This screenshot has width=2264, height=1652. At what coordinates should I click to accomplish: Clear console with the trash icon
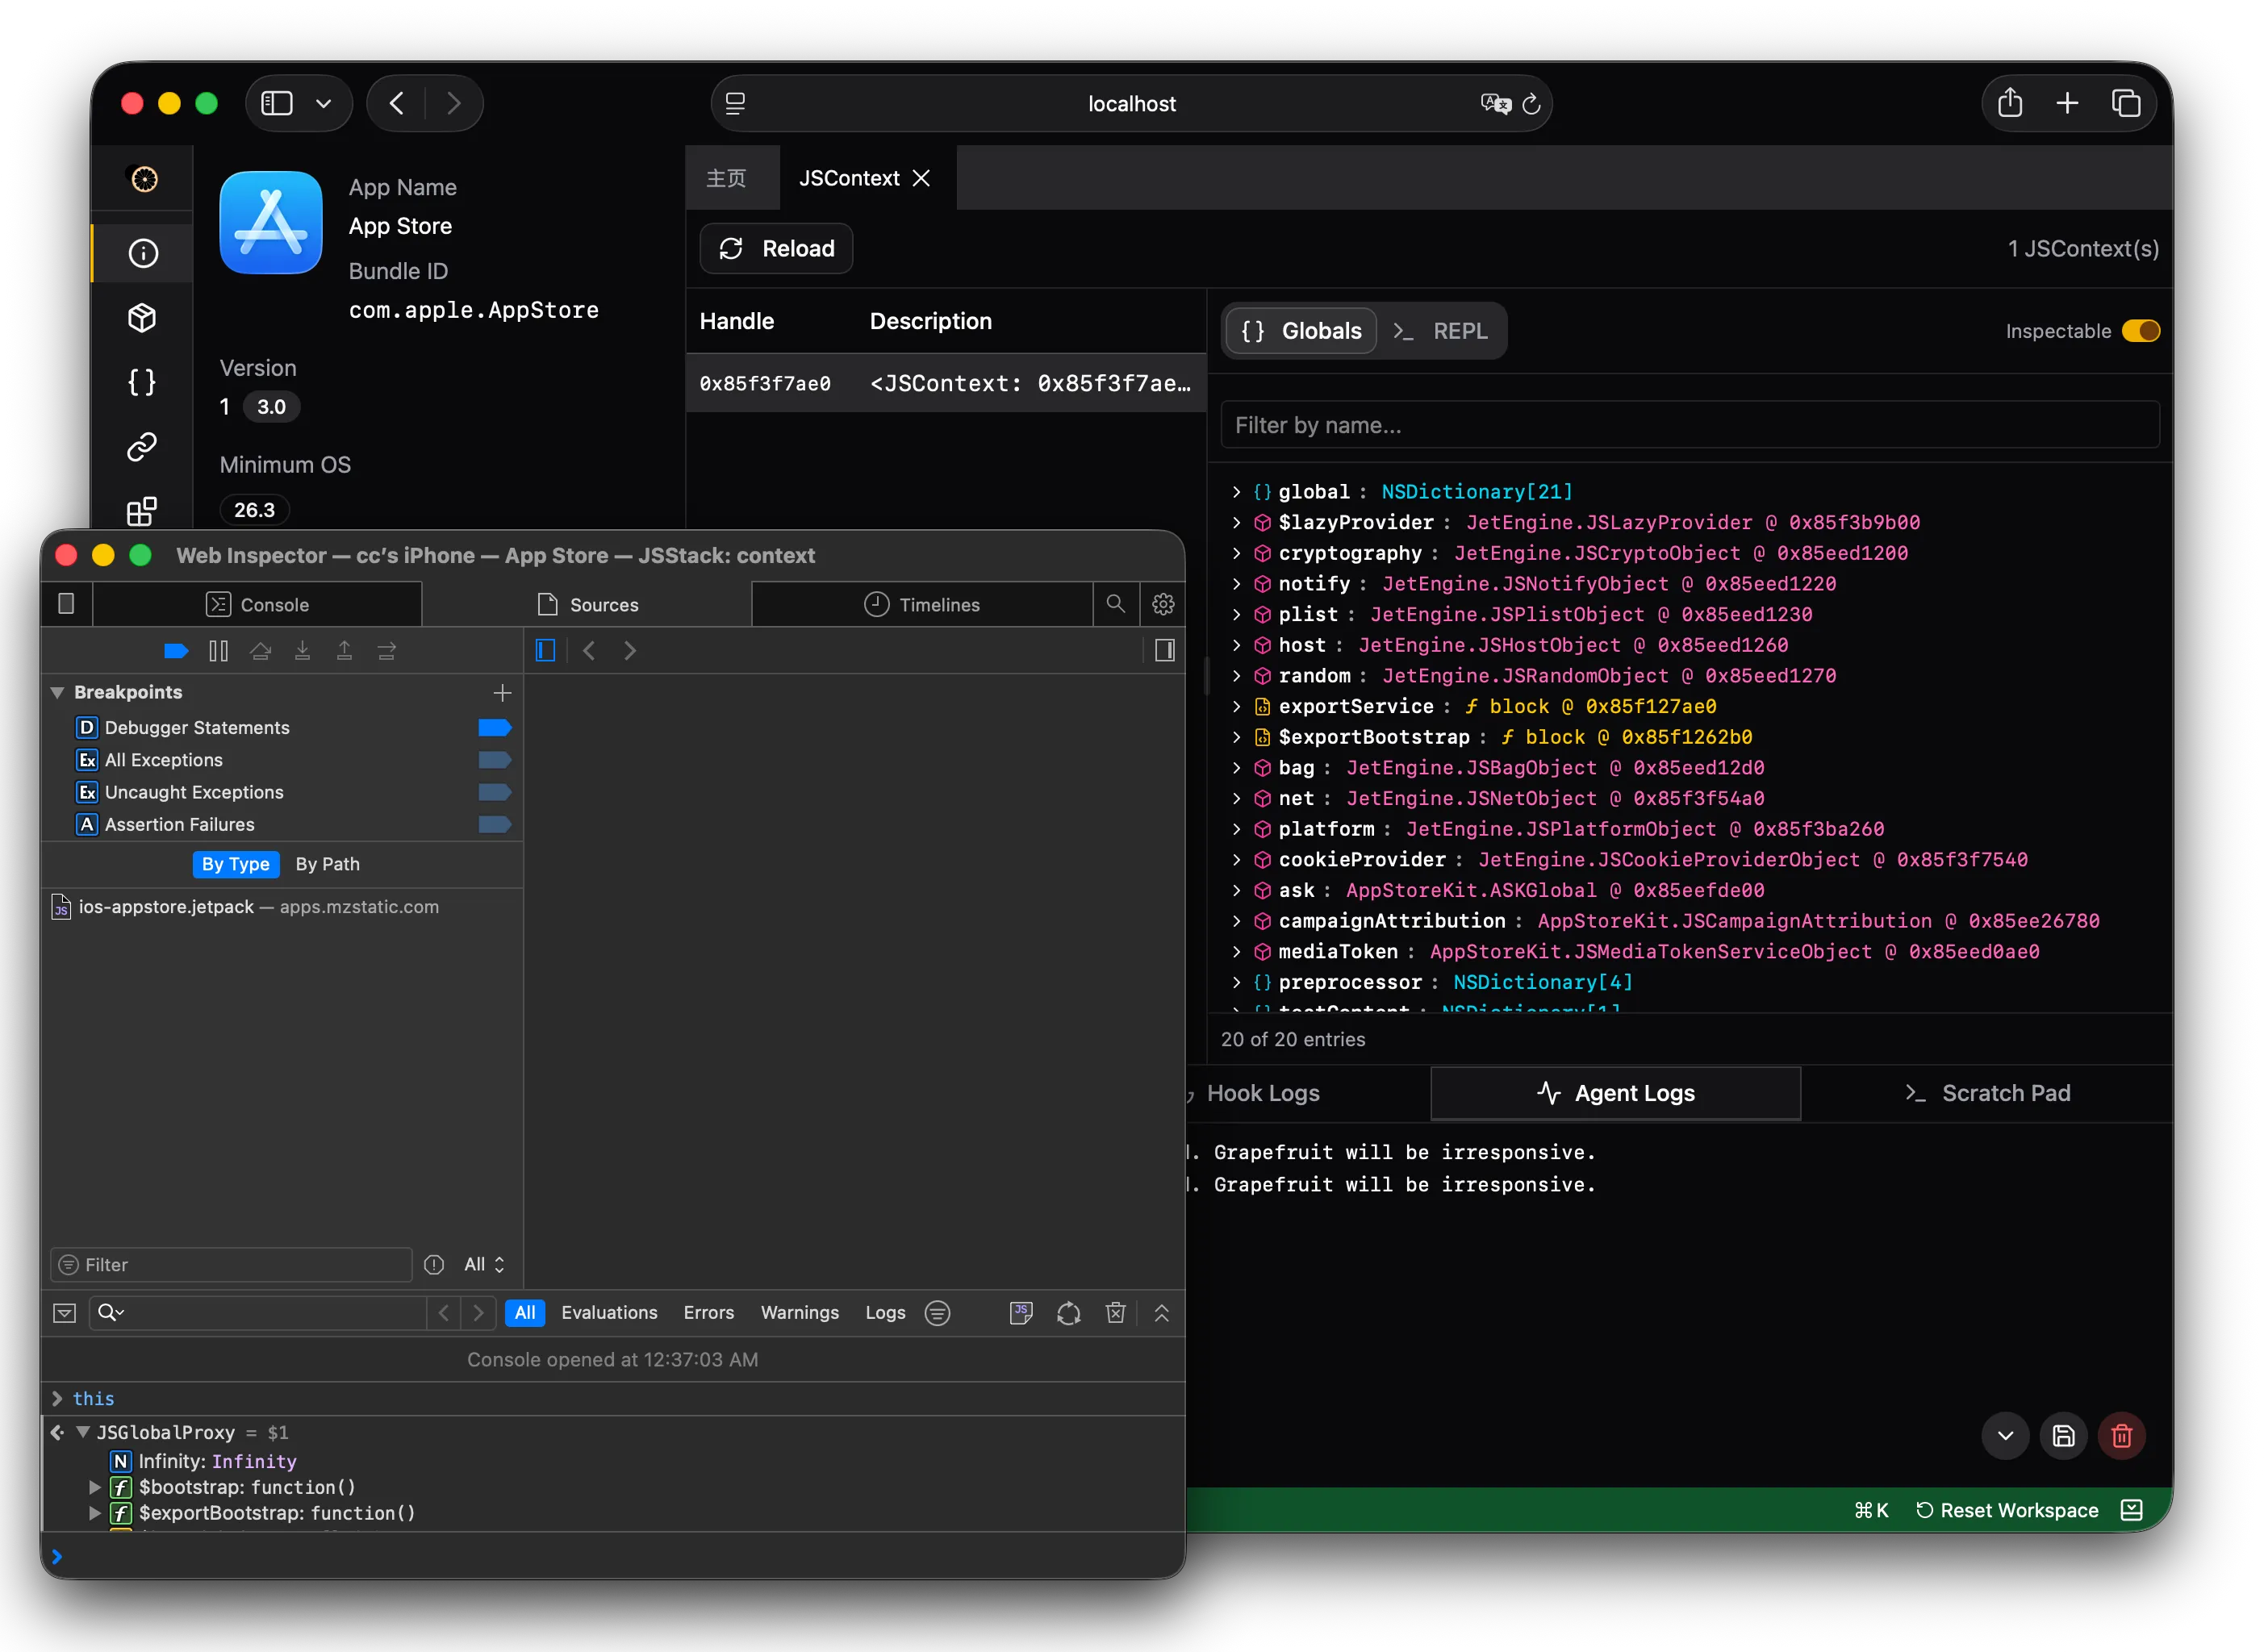tap(1115, 1313)
